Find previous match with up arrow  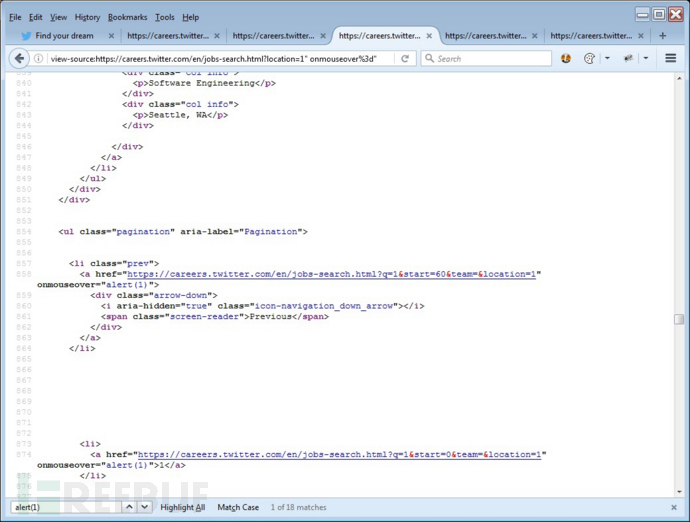click(x=129, y=507)
